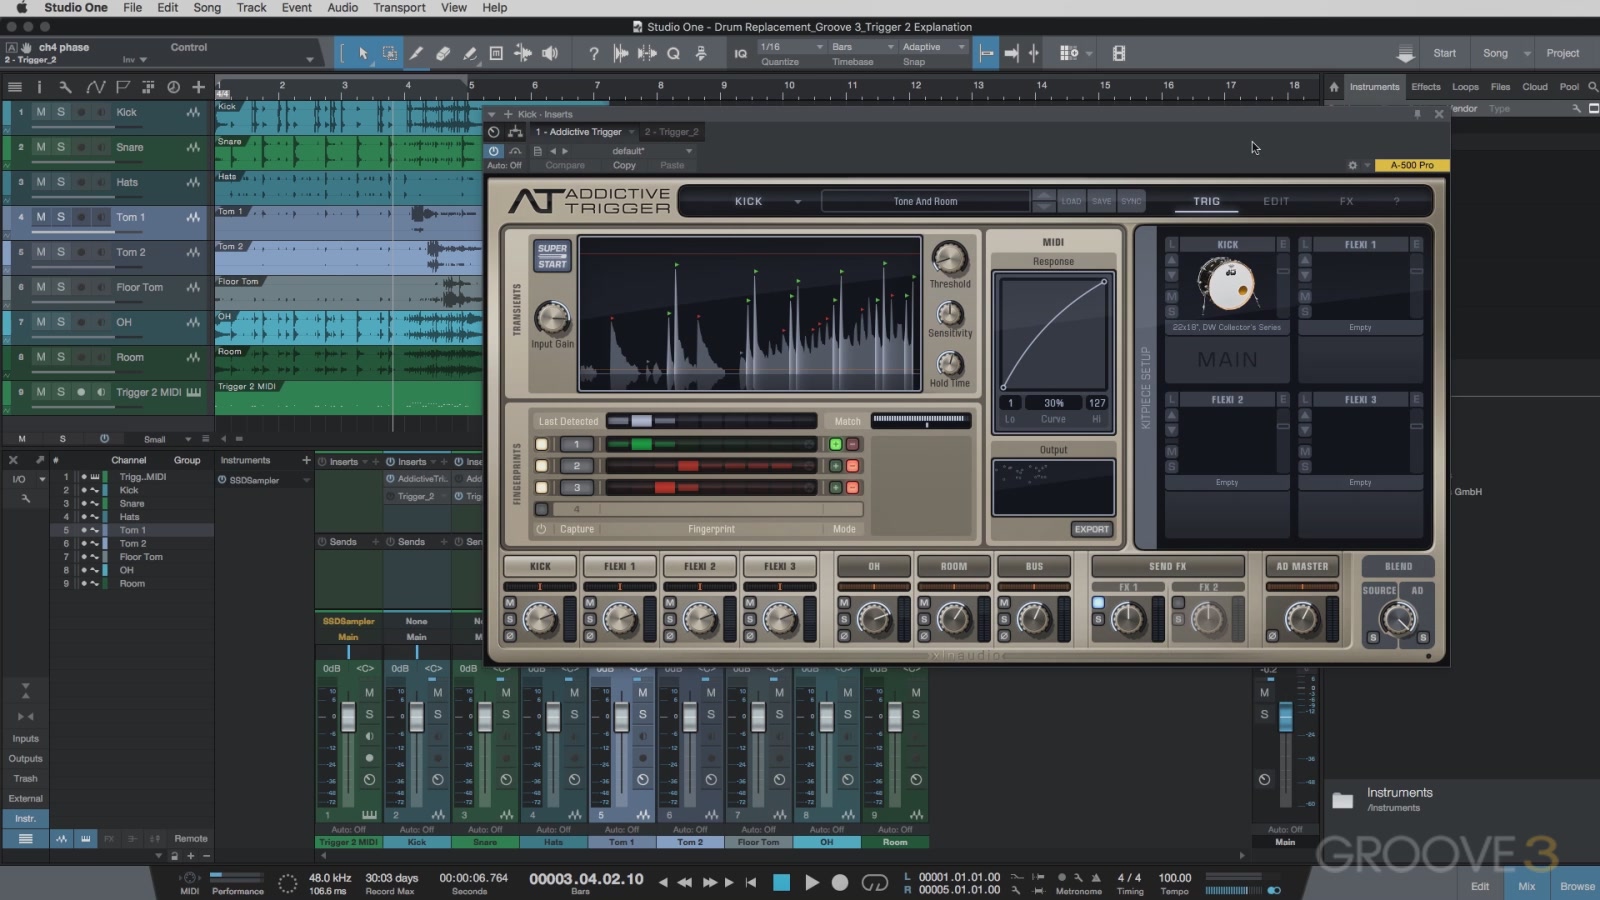Open the browser home icon
The width and height of the screenshot is (1600, 900).
1333,87
